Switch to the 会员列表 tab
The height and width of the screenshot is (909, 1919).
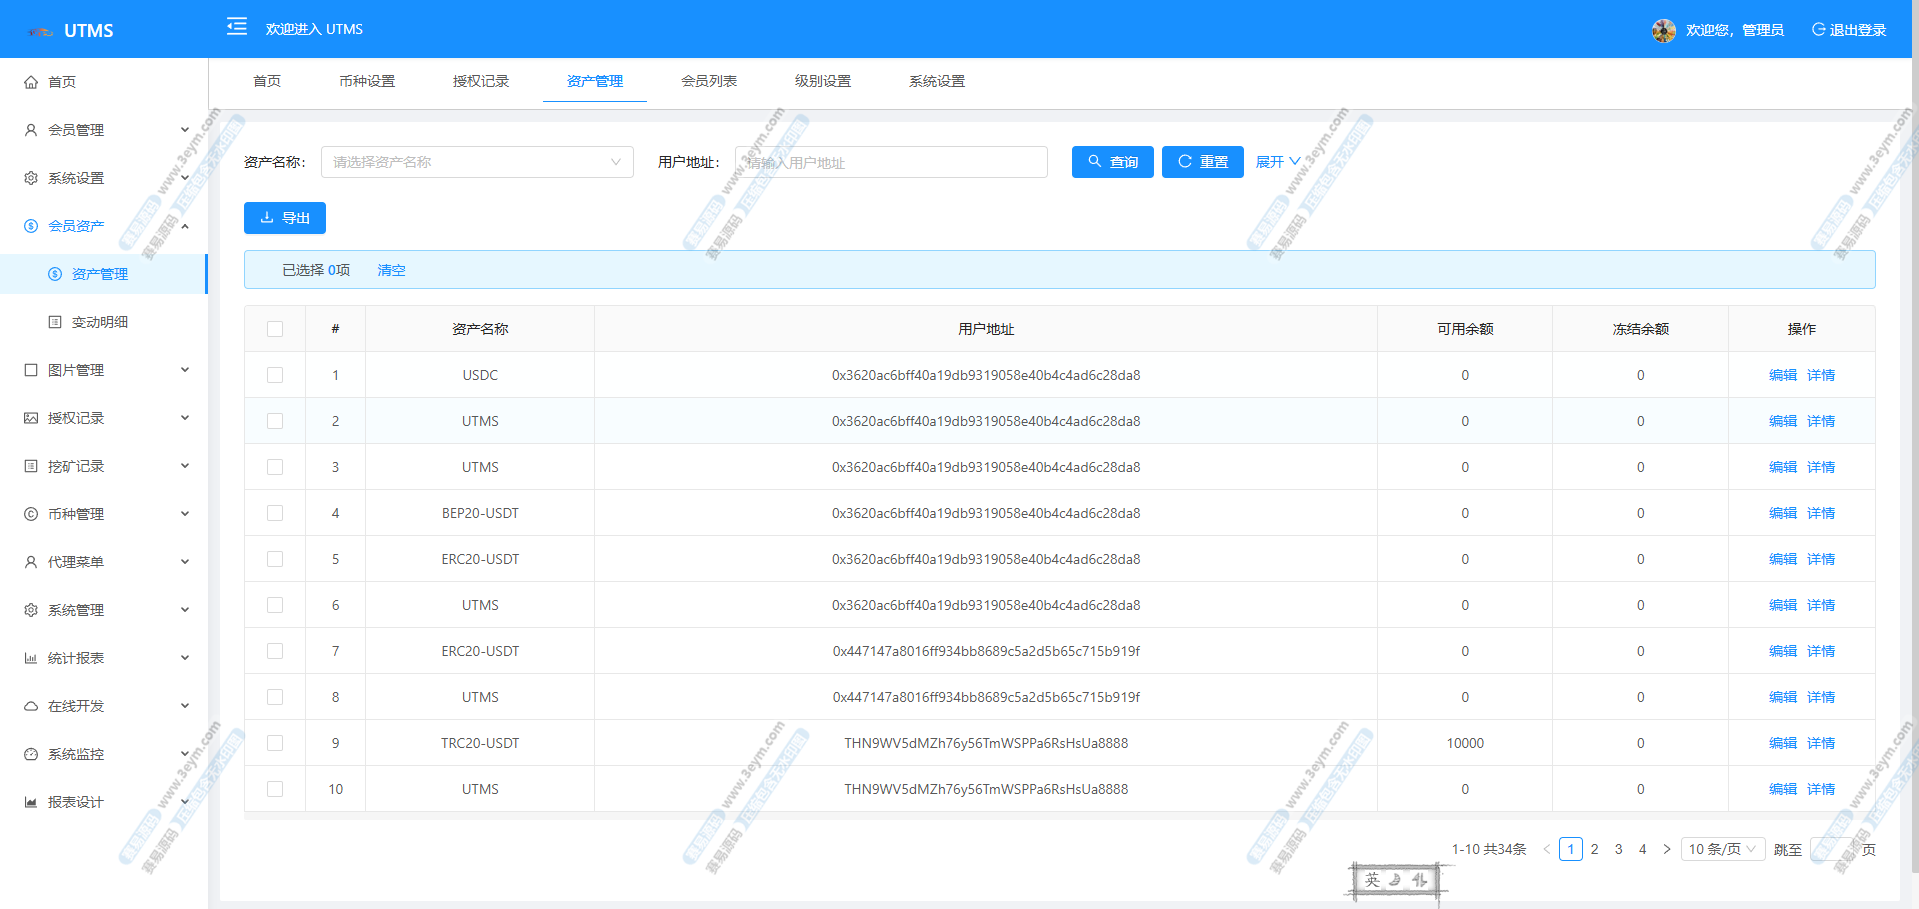tap(709, 81)
